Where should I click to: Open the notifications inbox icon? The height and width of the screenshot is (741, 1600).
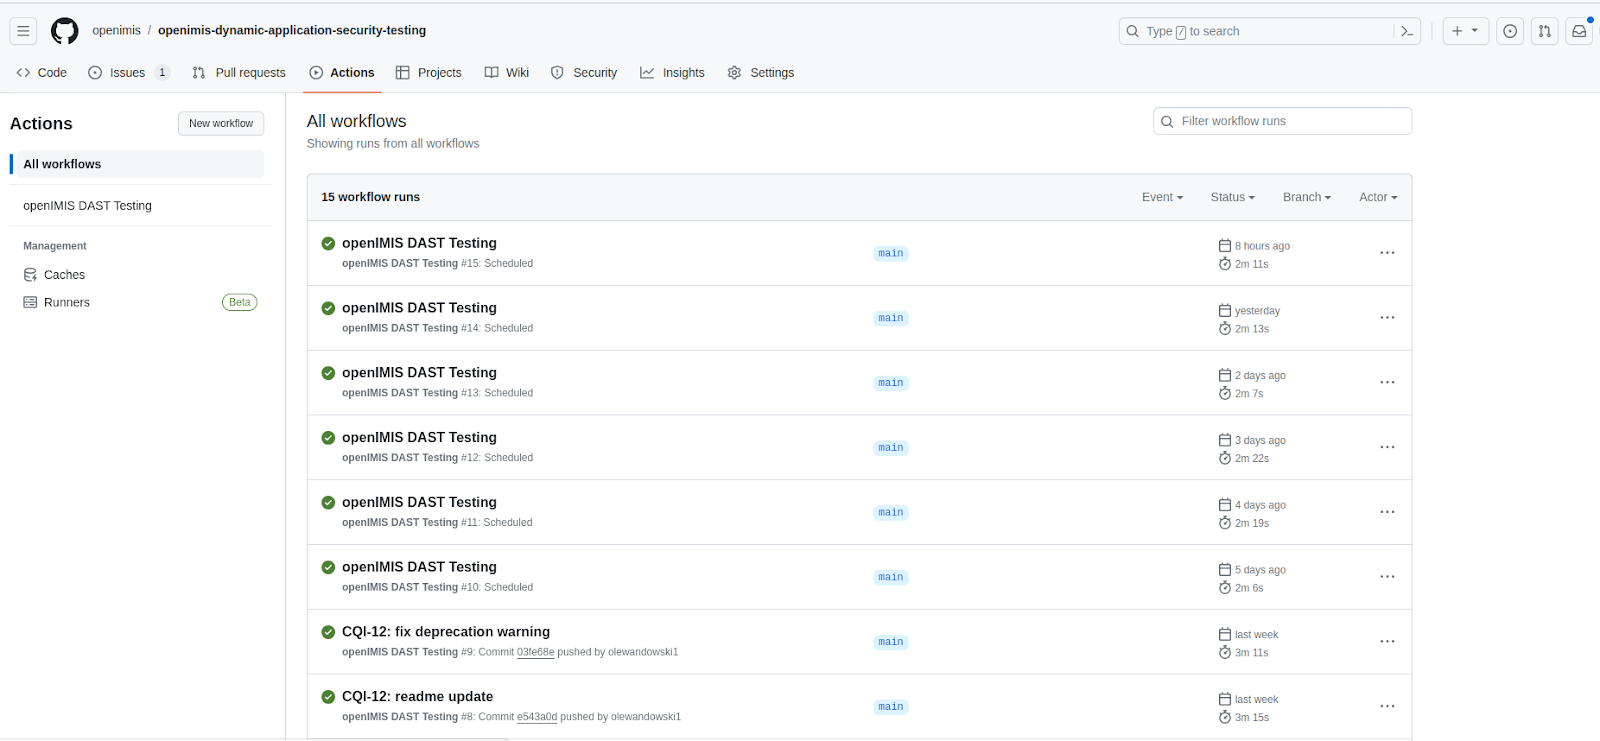pos(1579,31)
